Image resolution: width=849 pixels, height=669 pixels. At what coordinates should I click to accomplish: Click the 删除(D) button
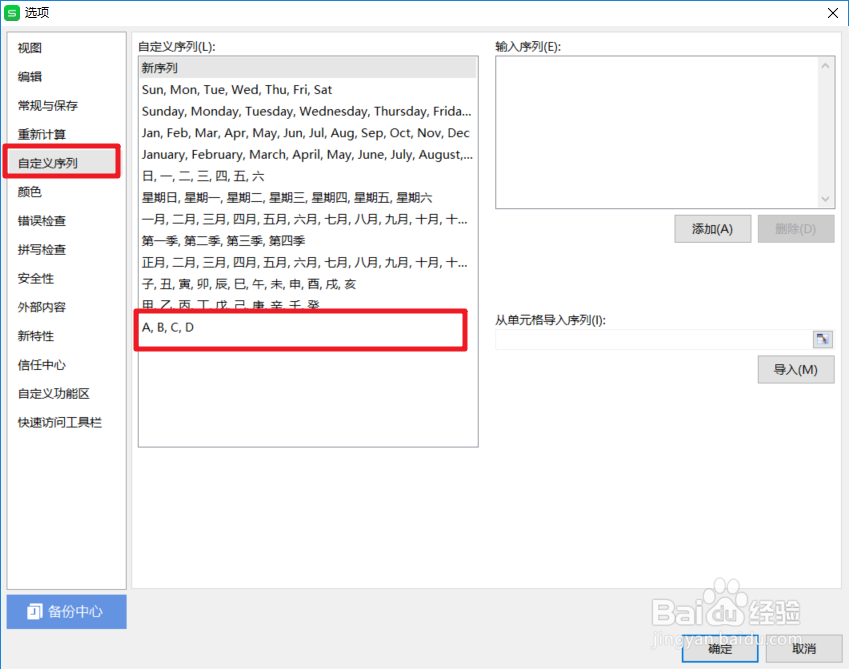(x=795, y=229)
